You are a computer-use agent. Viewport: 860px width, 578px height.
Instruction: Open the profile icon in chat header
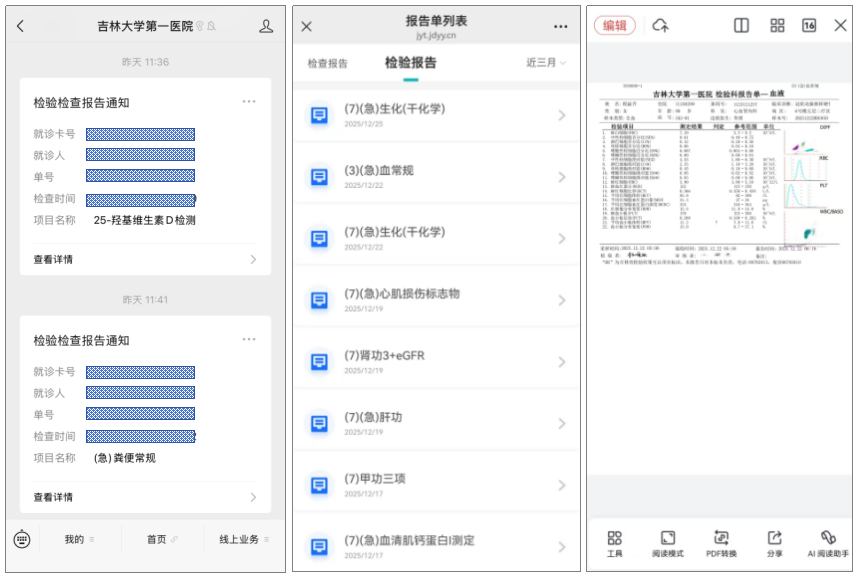point(266,26)
